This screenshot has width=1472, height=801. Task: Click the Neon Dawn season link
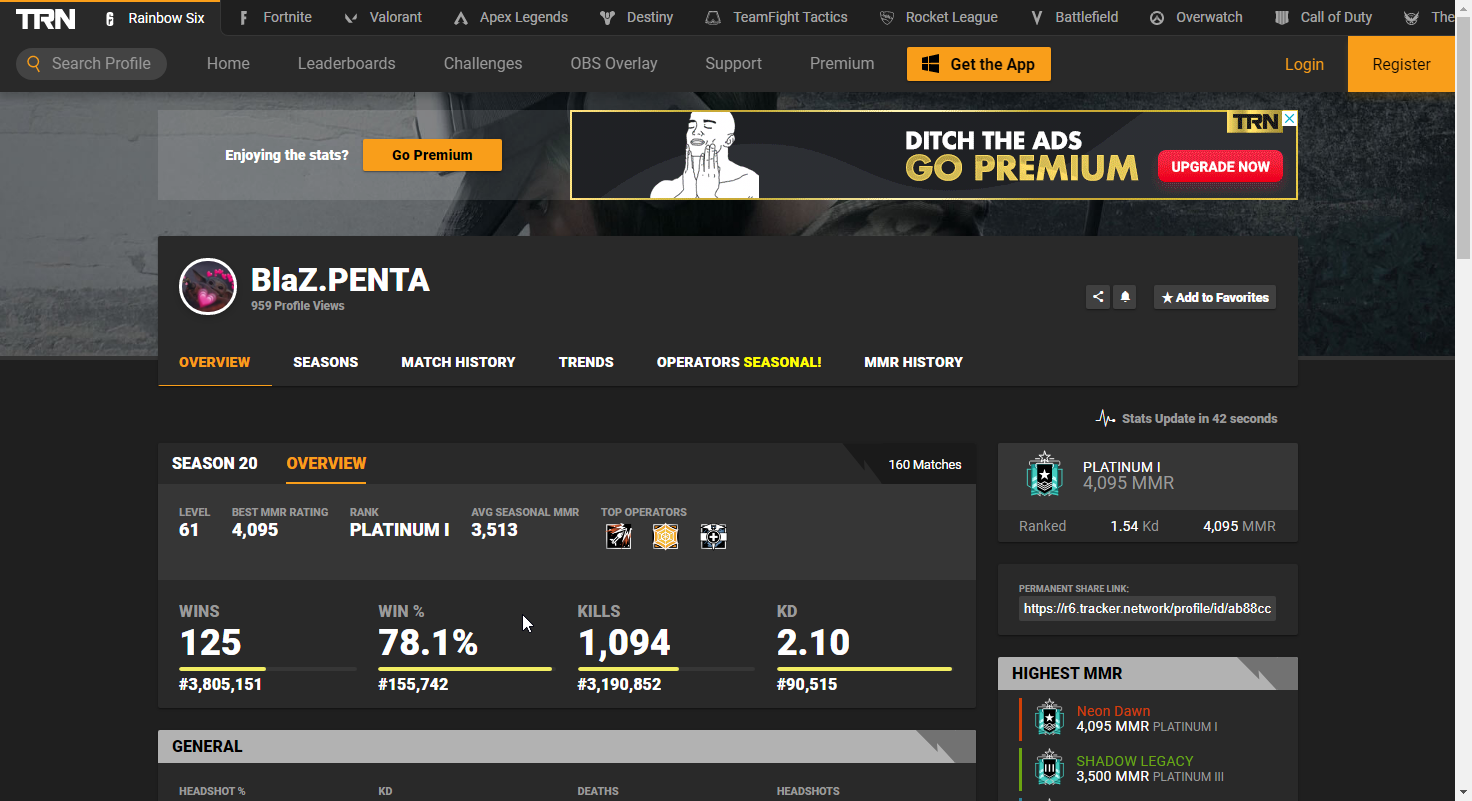pyautogui.click(x=1113, y=711)
